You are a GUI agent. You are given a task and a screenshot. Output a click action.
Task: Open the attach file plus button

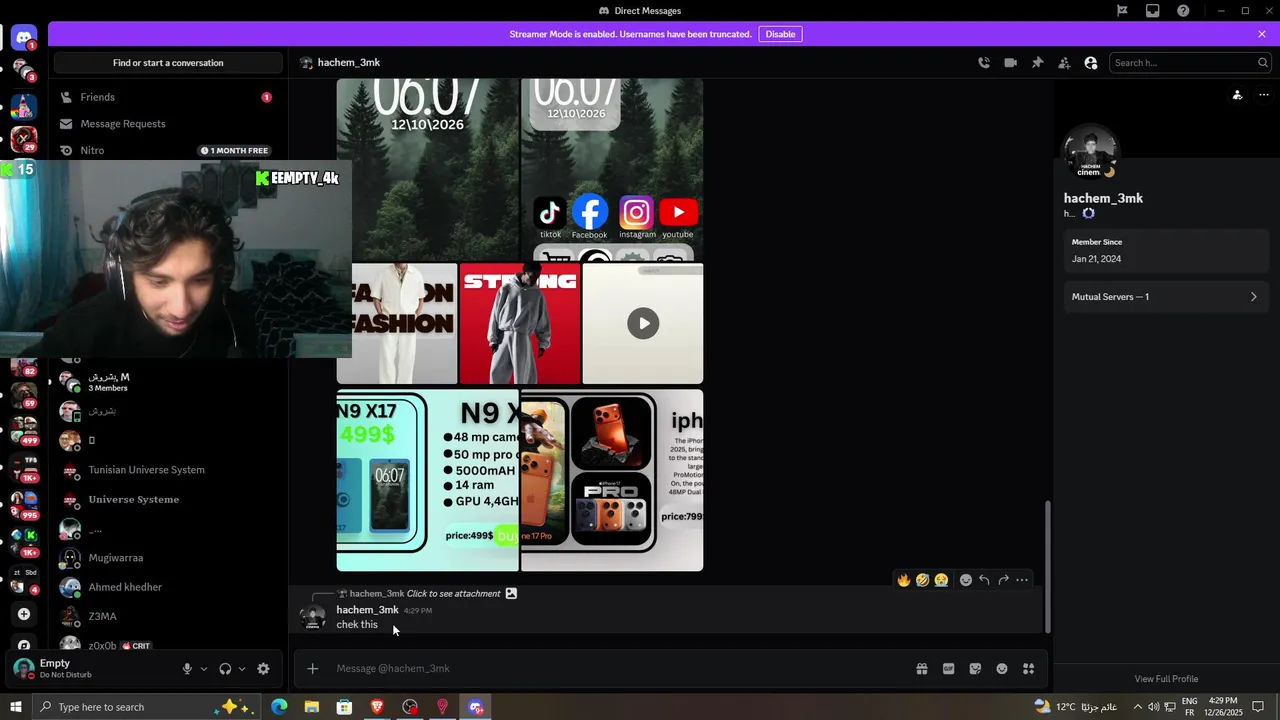[x=313, y=669]
